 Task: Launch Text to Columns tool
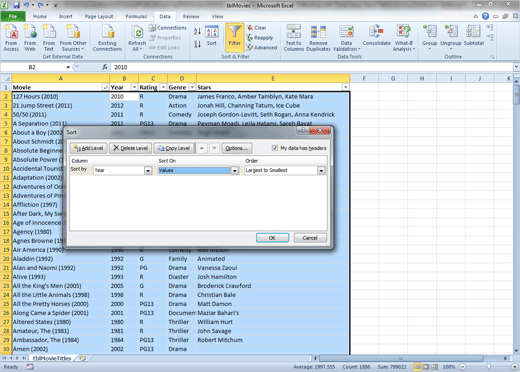294,38
